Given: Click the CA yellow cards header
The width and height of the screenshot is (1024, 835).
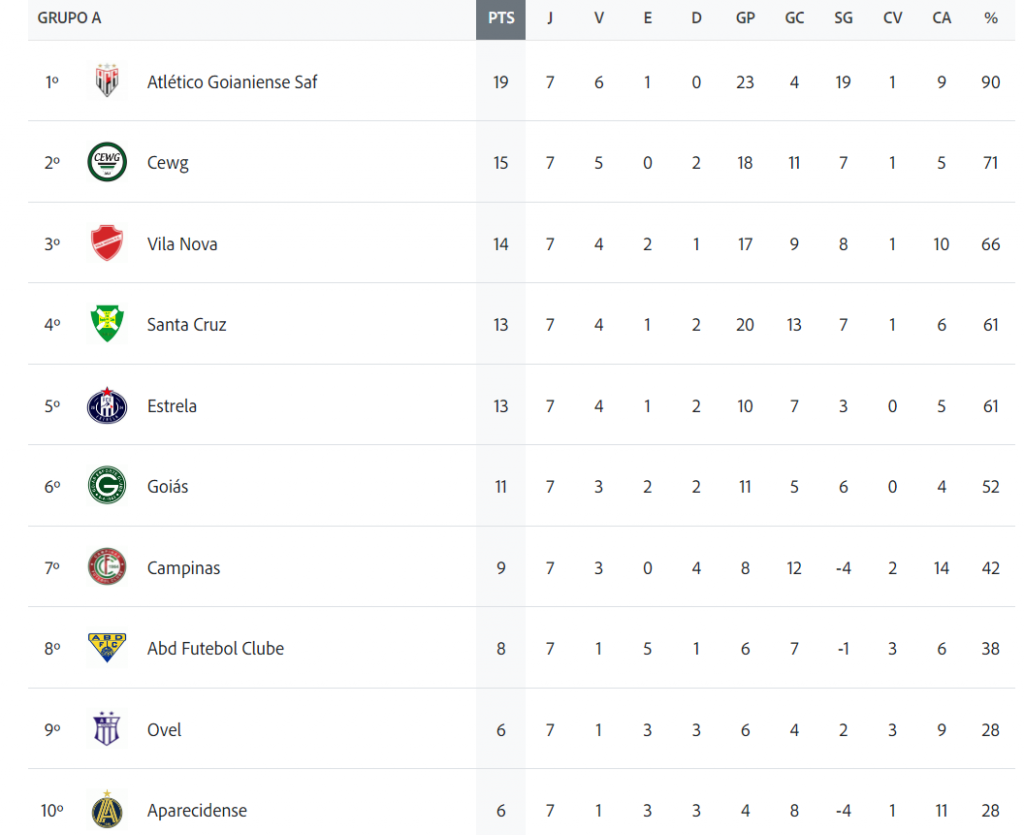Looking at the screenshot, I should (x=941, y=18).
